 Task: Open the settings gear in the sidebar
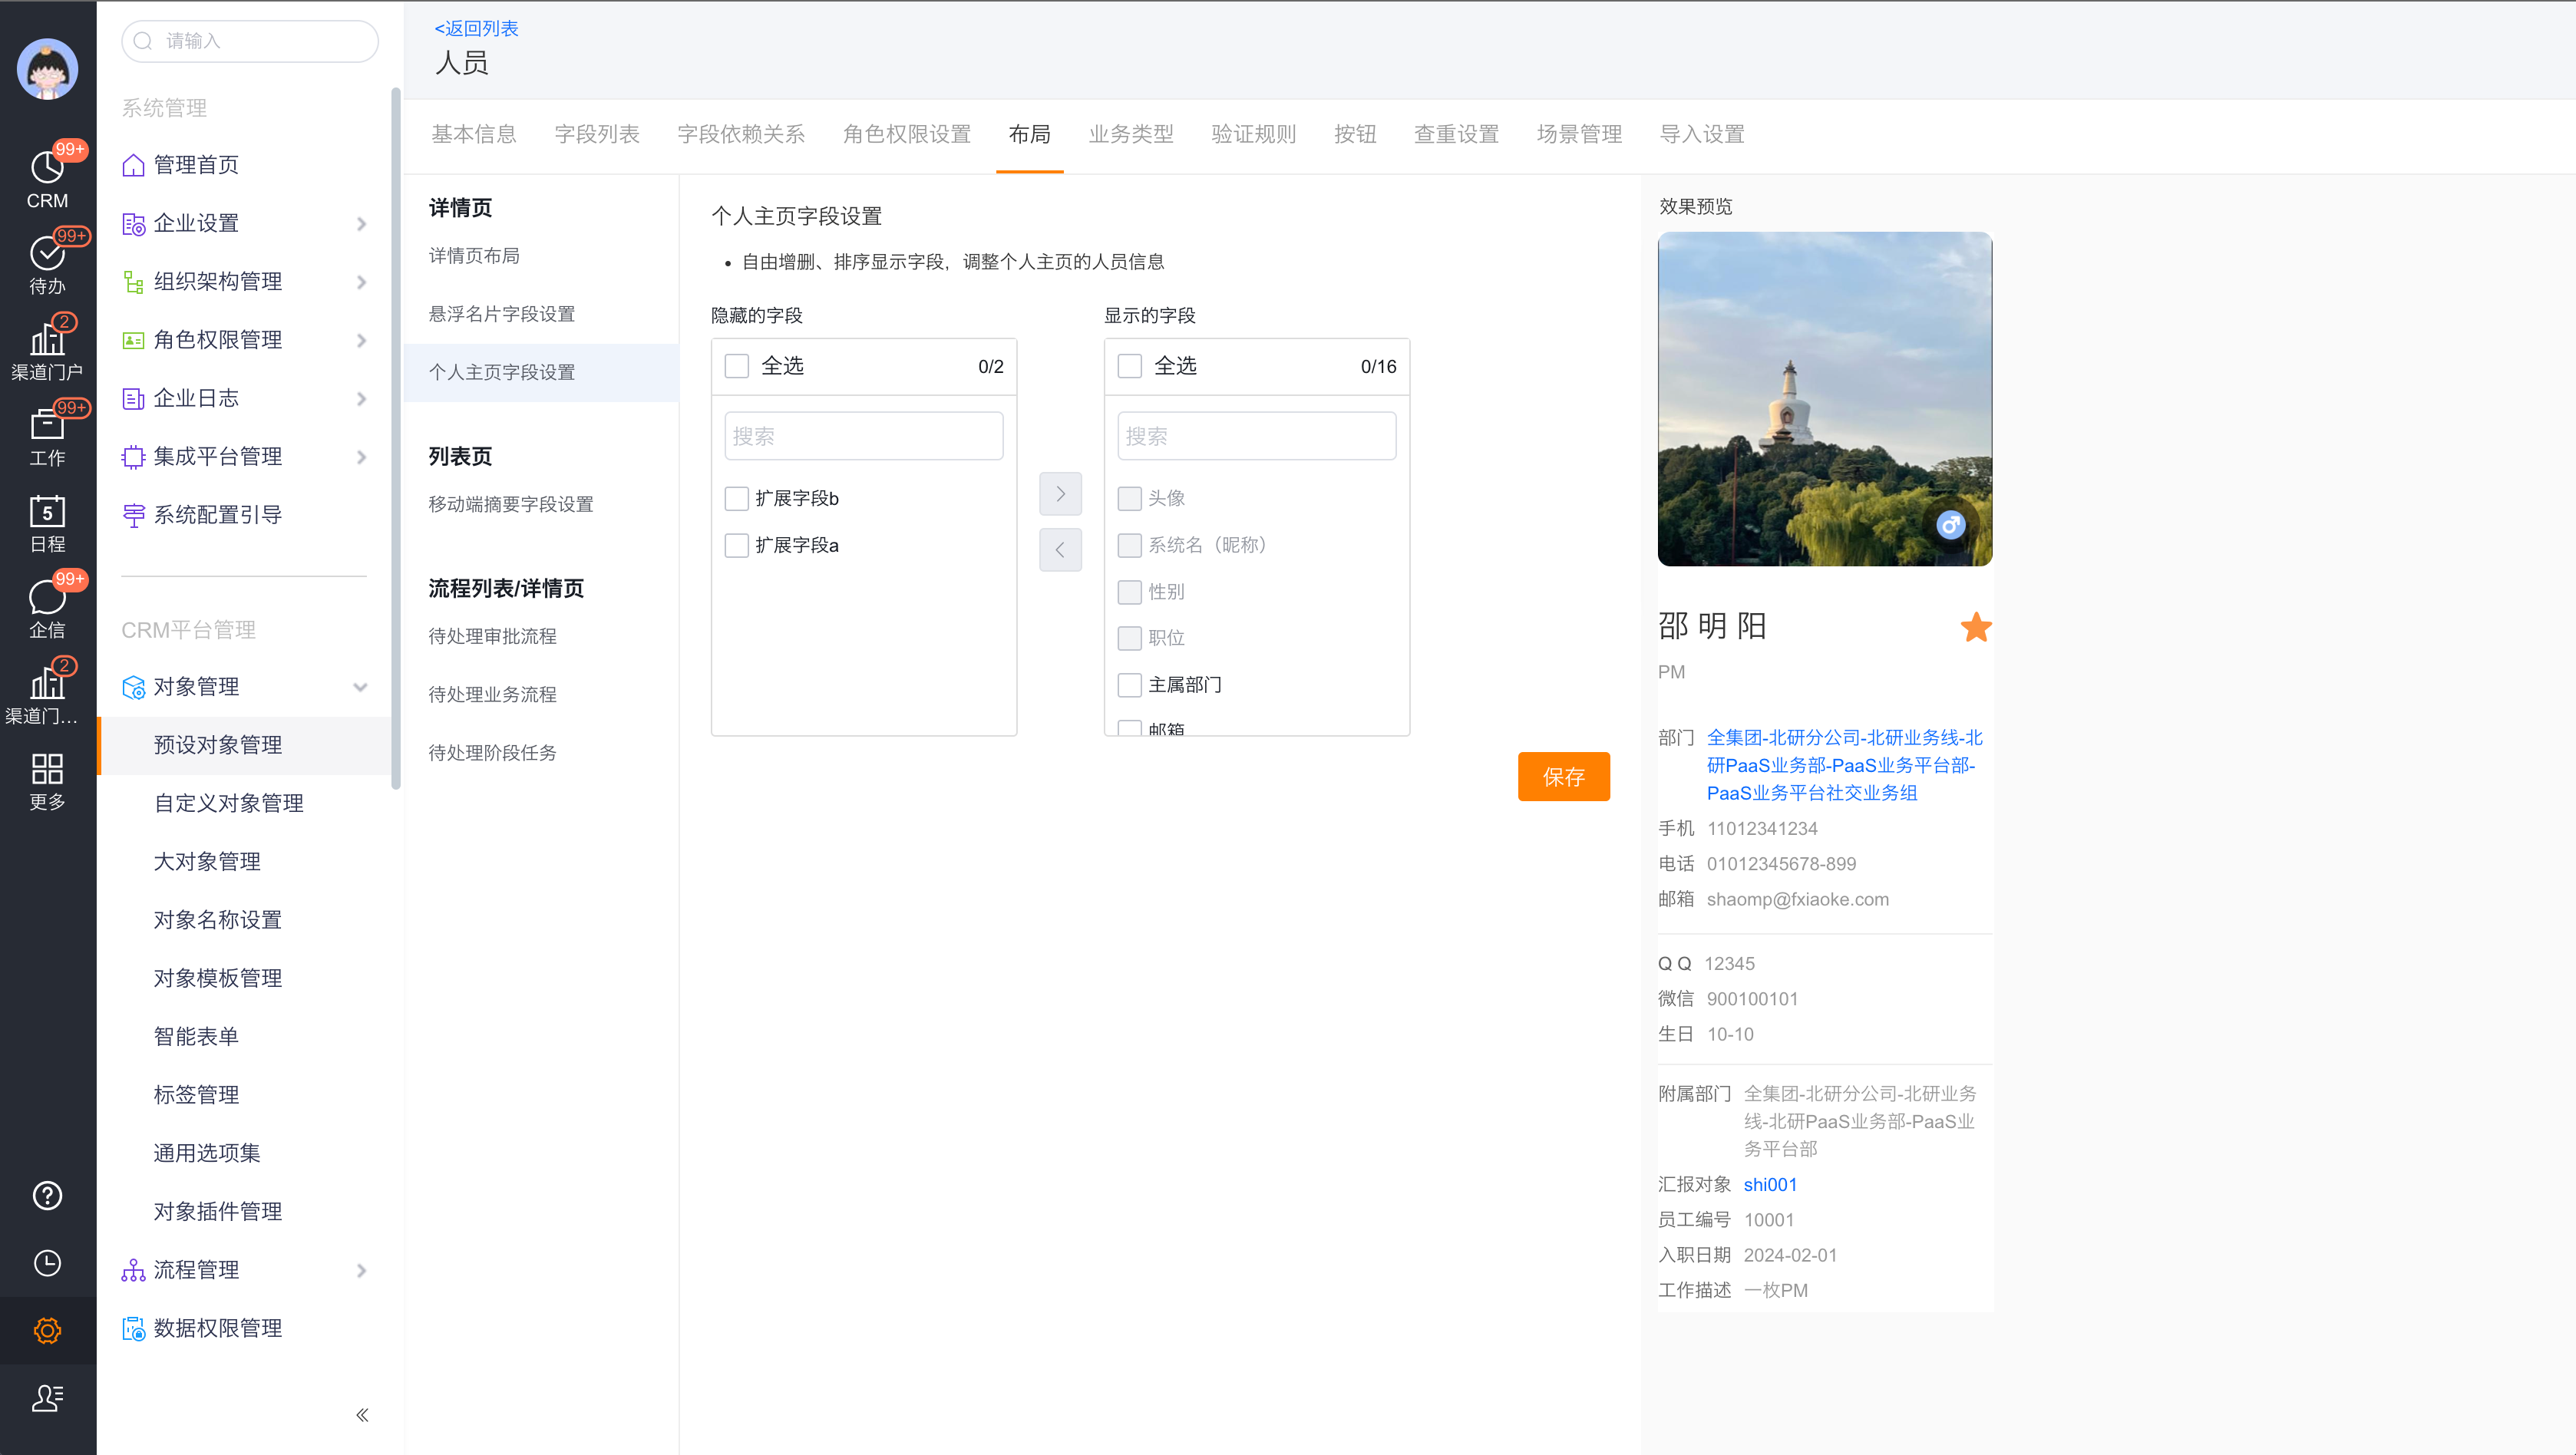[47, 1330]
